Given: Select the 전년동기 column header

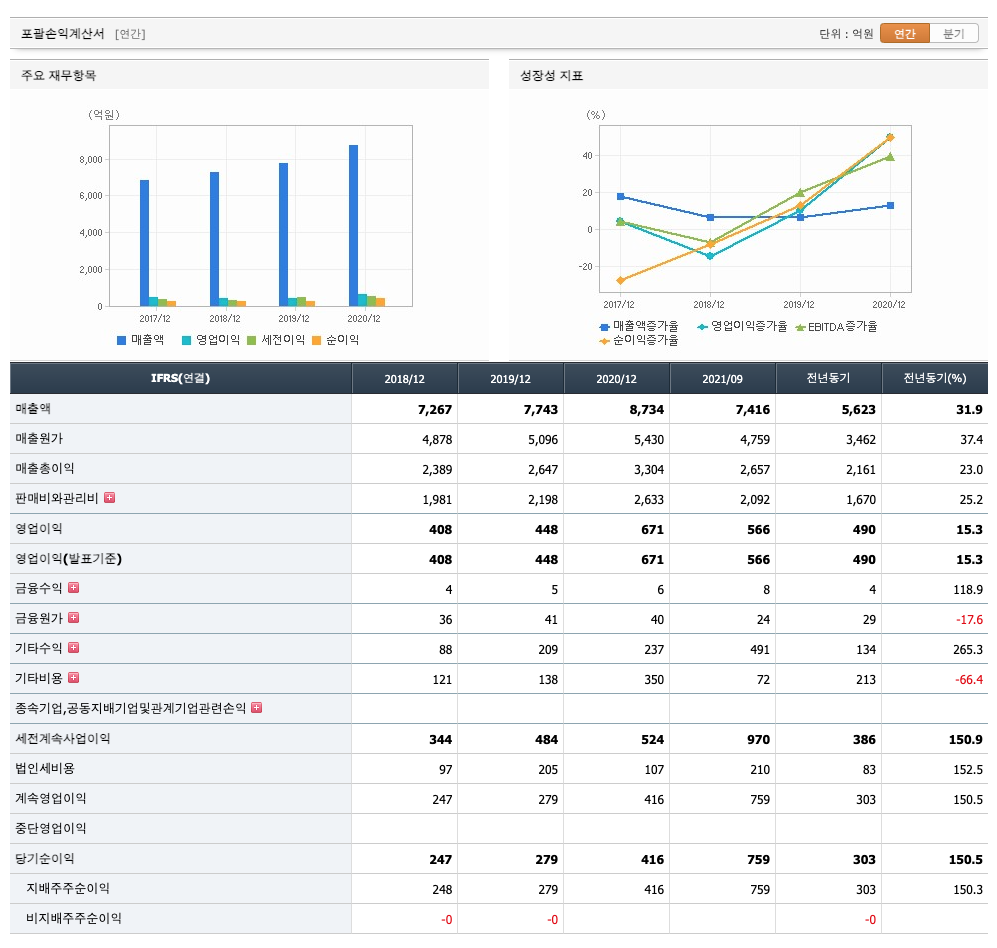Looking at the screenshot, I should pos(829,378).
